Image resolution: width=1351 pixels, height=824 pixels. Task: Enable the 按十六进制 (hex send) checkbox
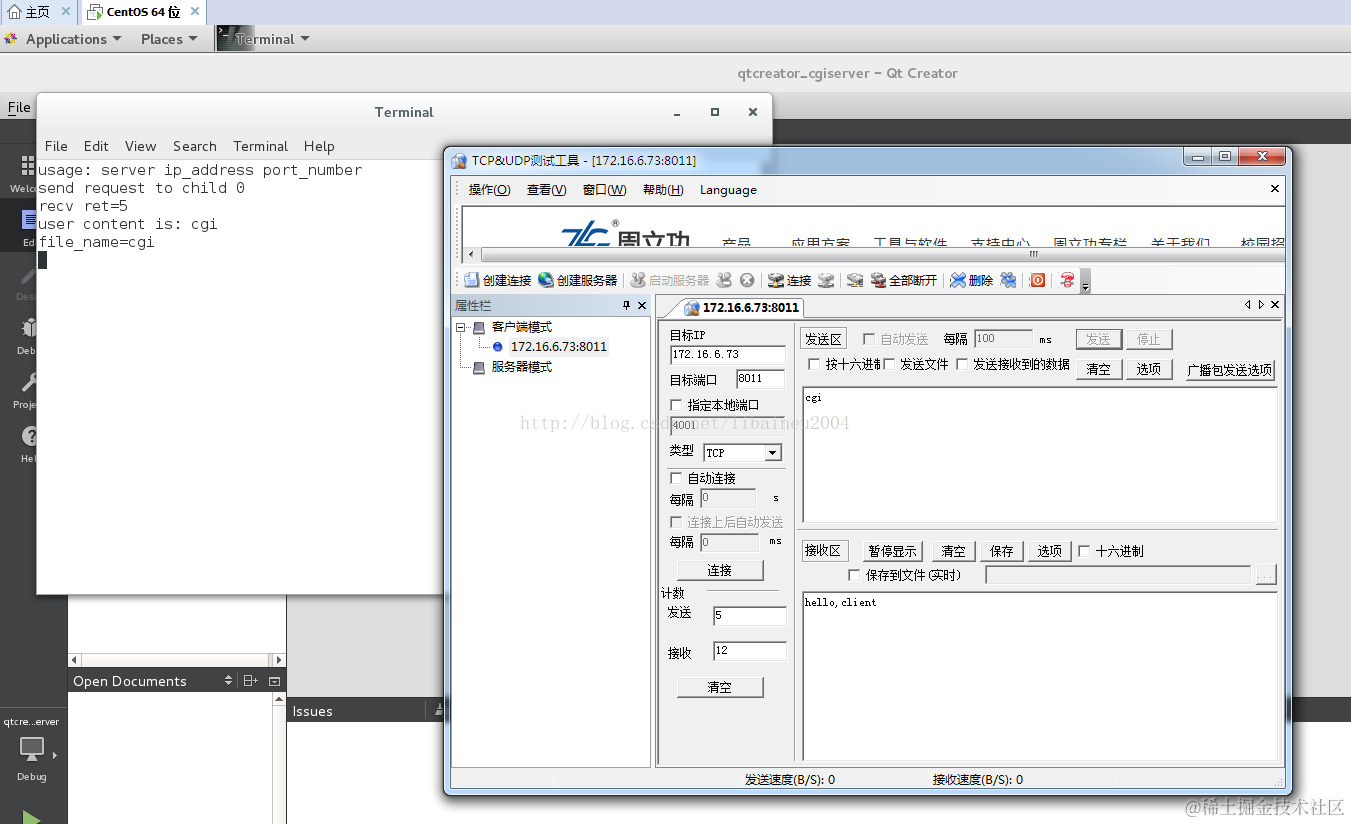[814, 364]
